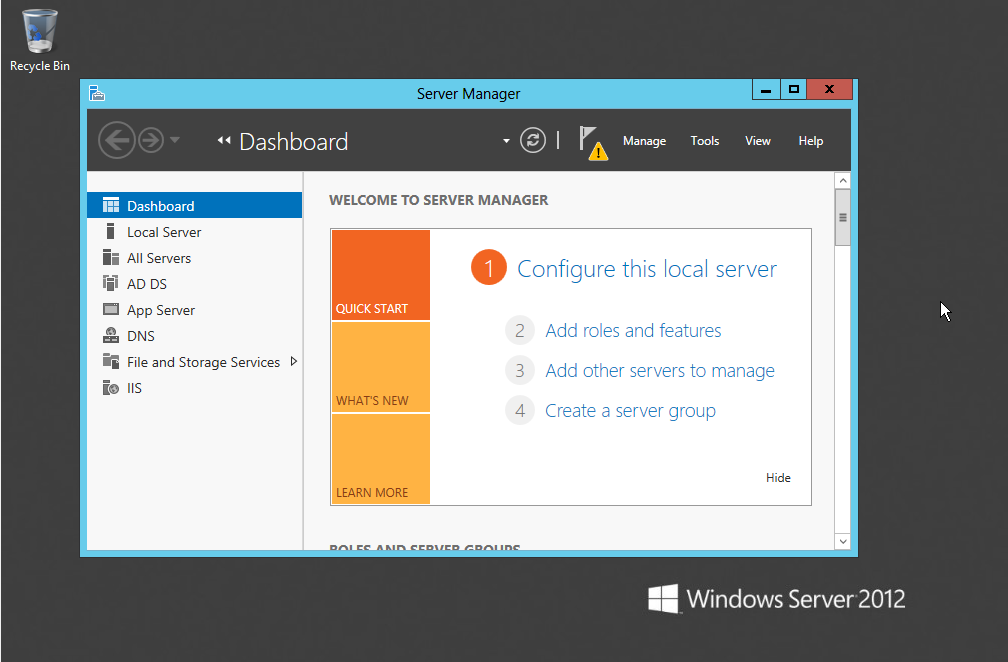This screenshot has height=662, width=1008.
Task: Click the back navigation arrow
Action: 116,140
